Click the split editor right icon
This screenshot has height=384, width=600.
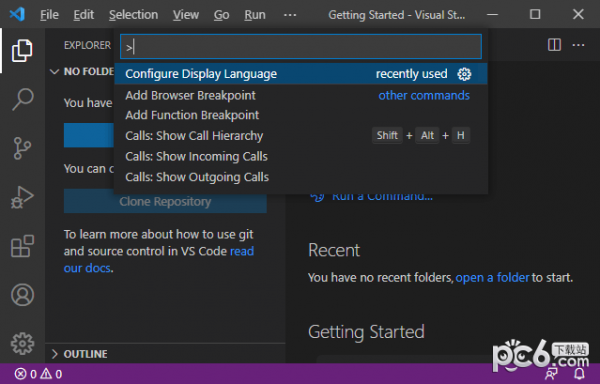pyautogui.click(x=554, y=45)
